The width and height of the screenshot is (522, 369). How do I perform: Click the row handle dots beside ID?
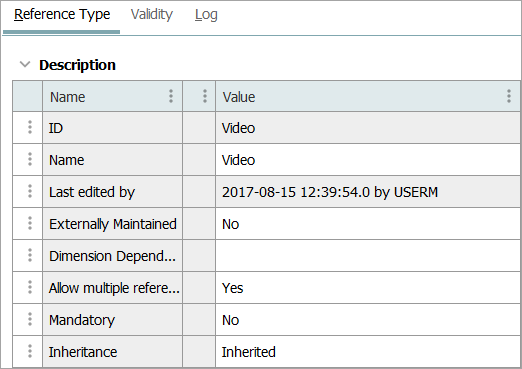pos(30,127)
